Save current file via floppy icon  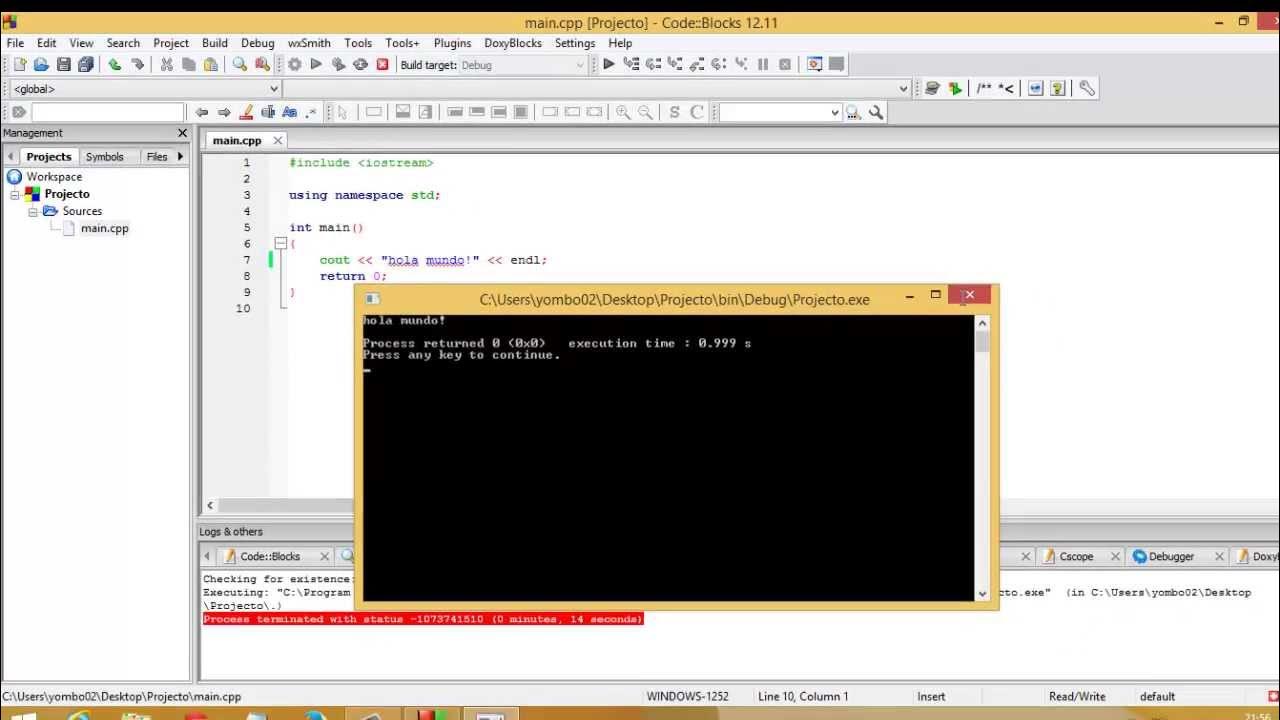[63, 65]
